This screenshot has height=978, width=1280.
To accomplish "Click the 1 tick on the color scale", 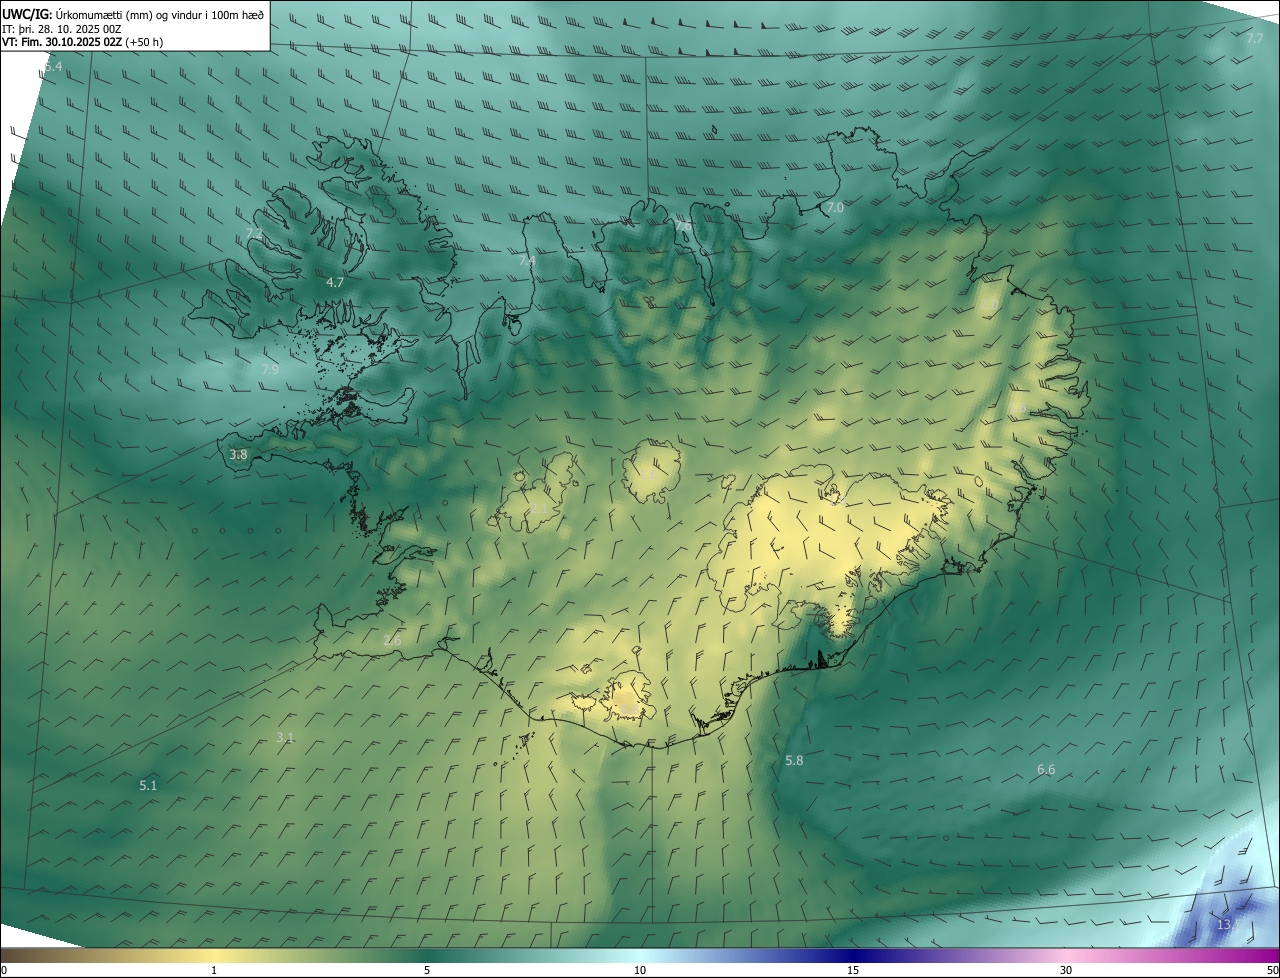I will (x=214, y=970).
